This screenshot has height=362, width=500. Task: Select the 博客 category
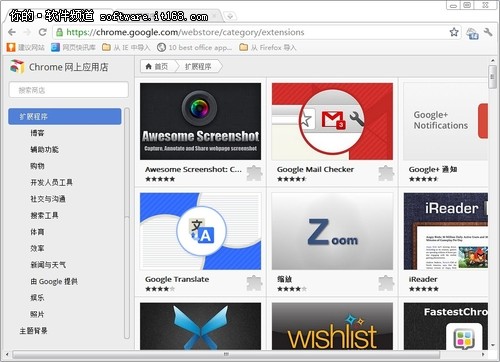click(x=37, y=133)
